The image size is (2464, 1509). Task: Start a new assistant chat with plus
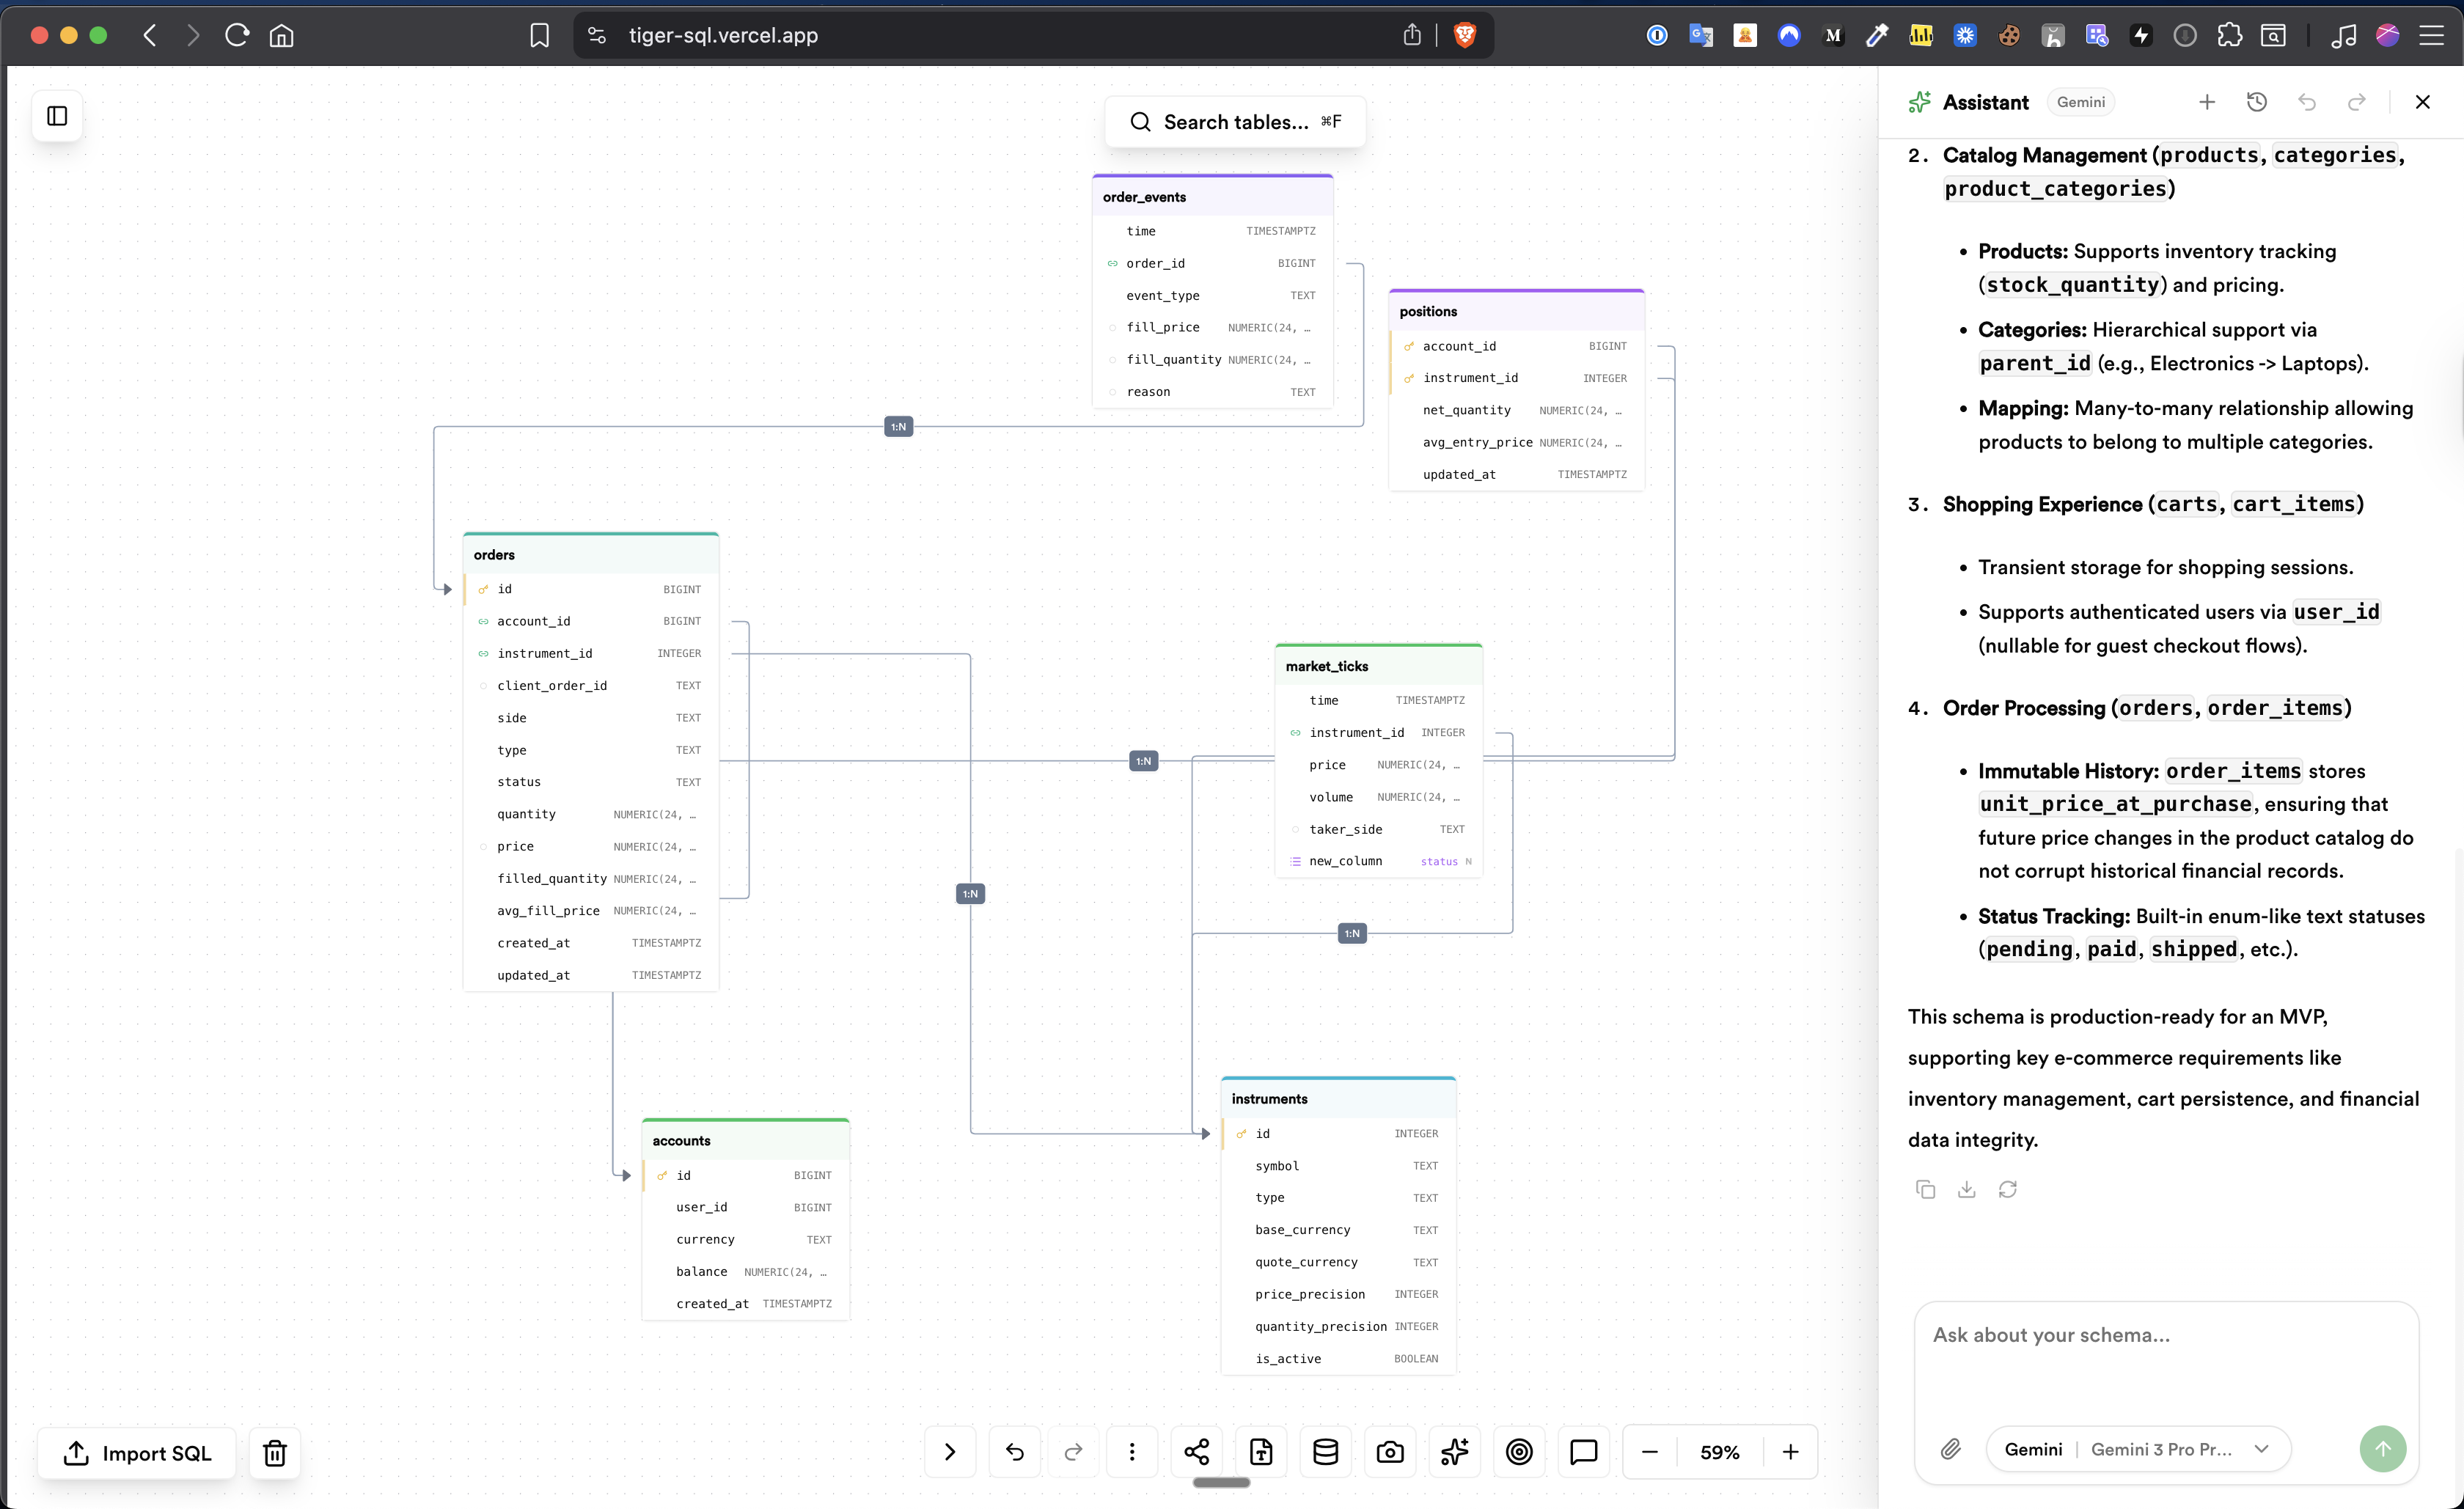pyautogui.click(x=2207, y=102)
